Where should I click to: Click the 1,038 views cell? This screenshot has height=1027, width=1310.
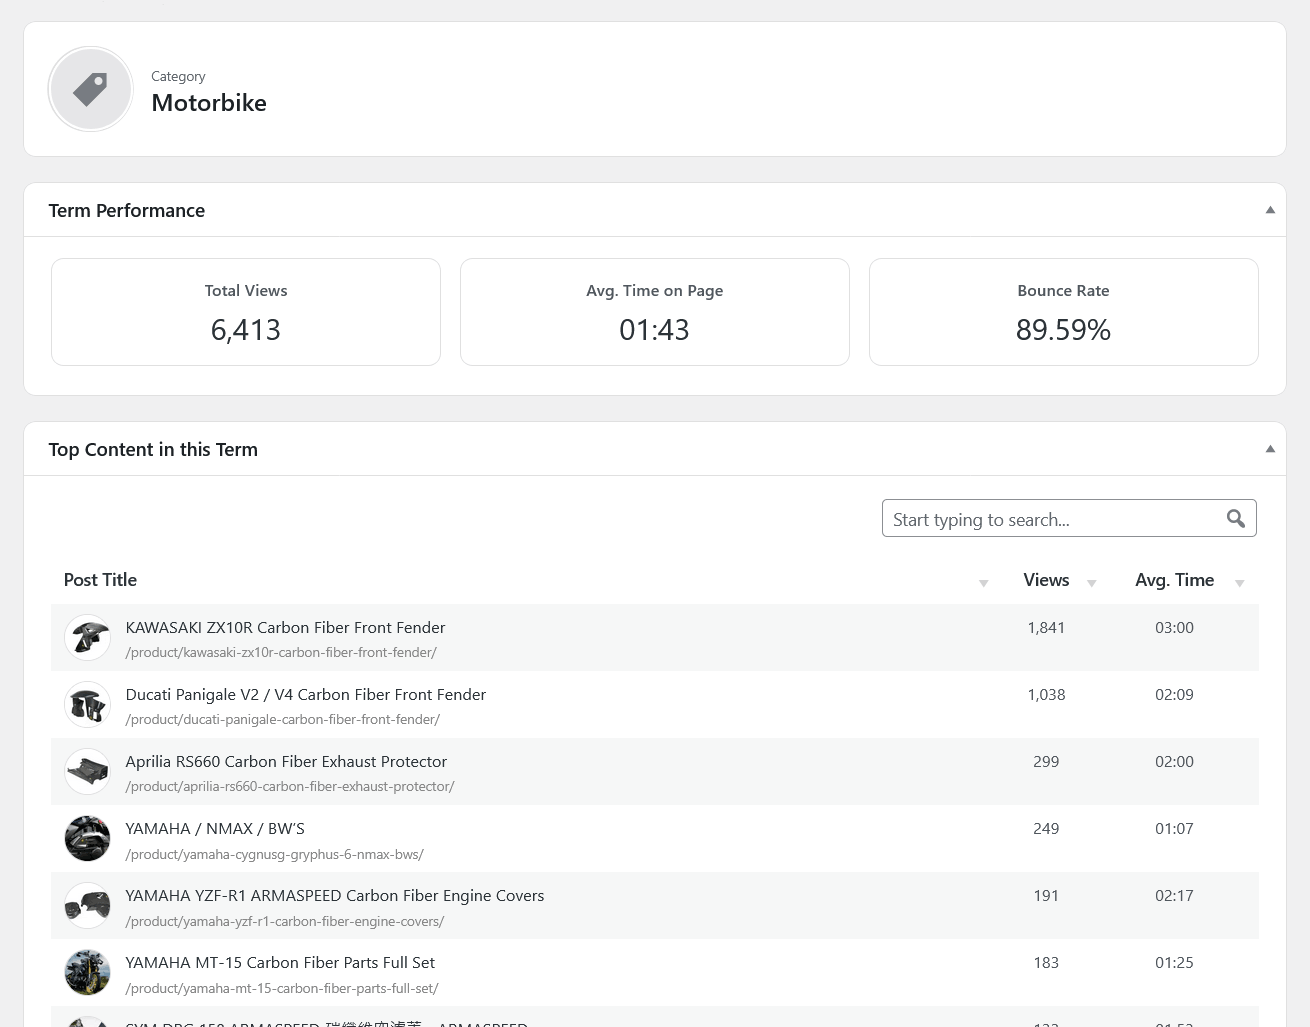pos(1046,694)
